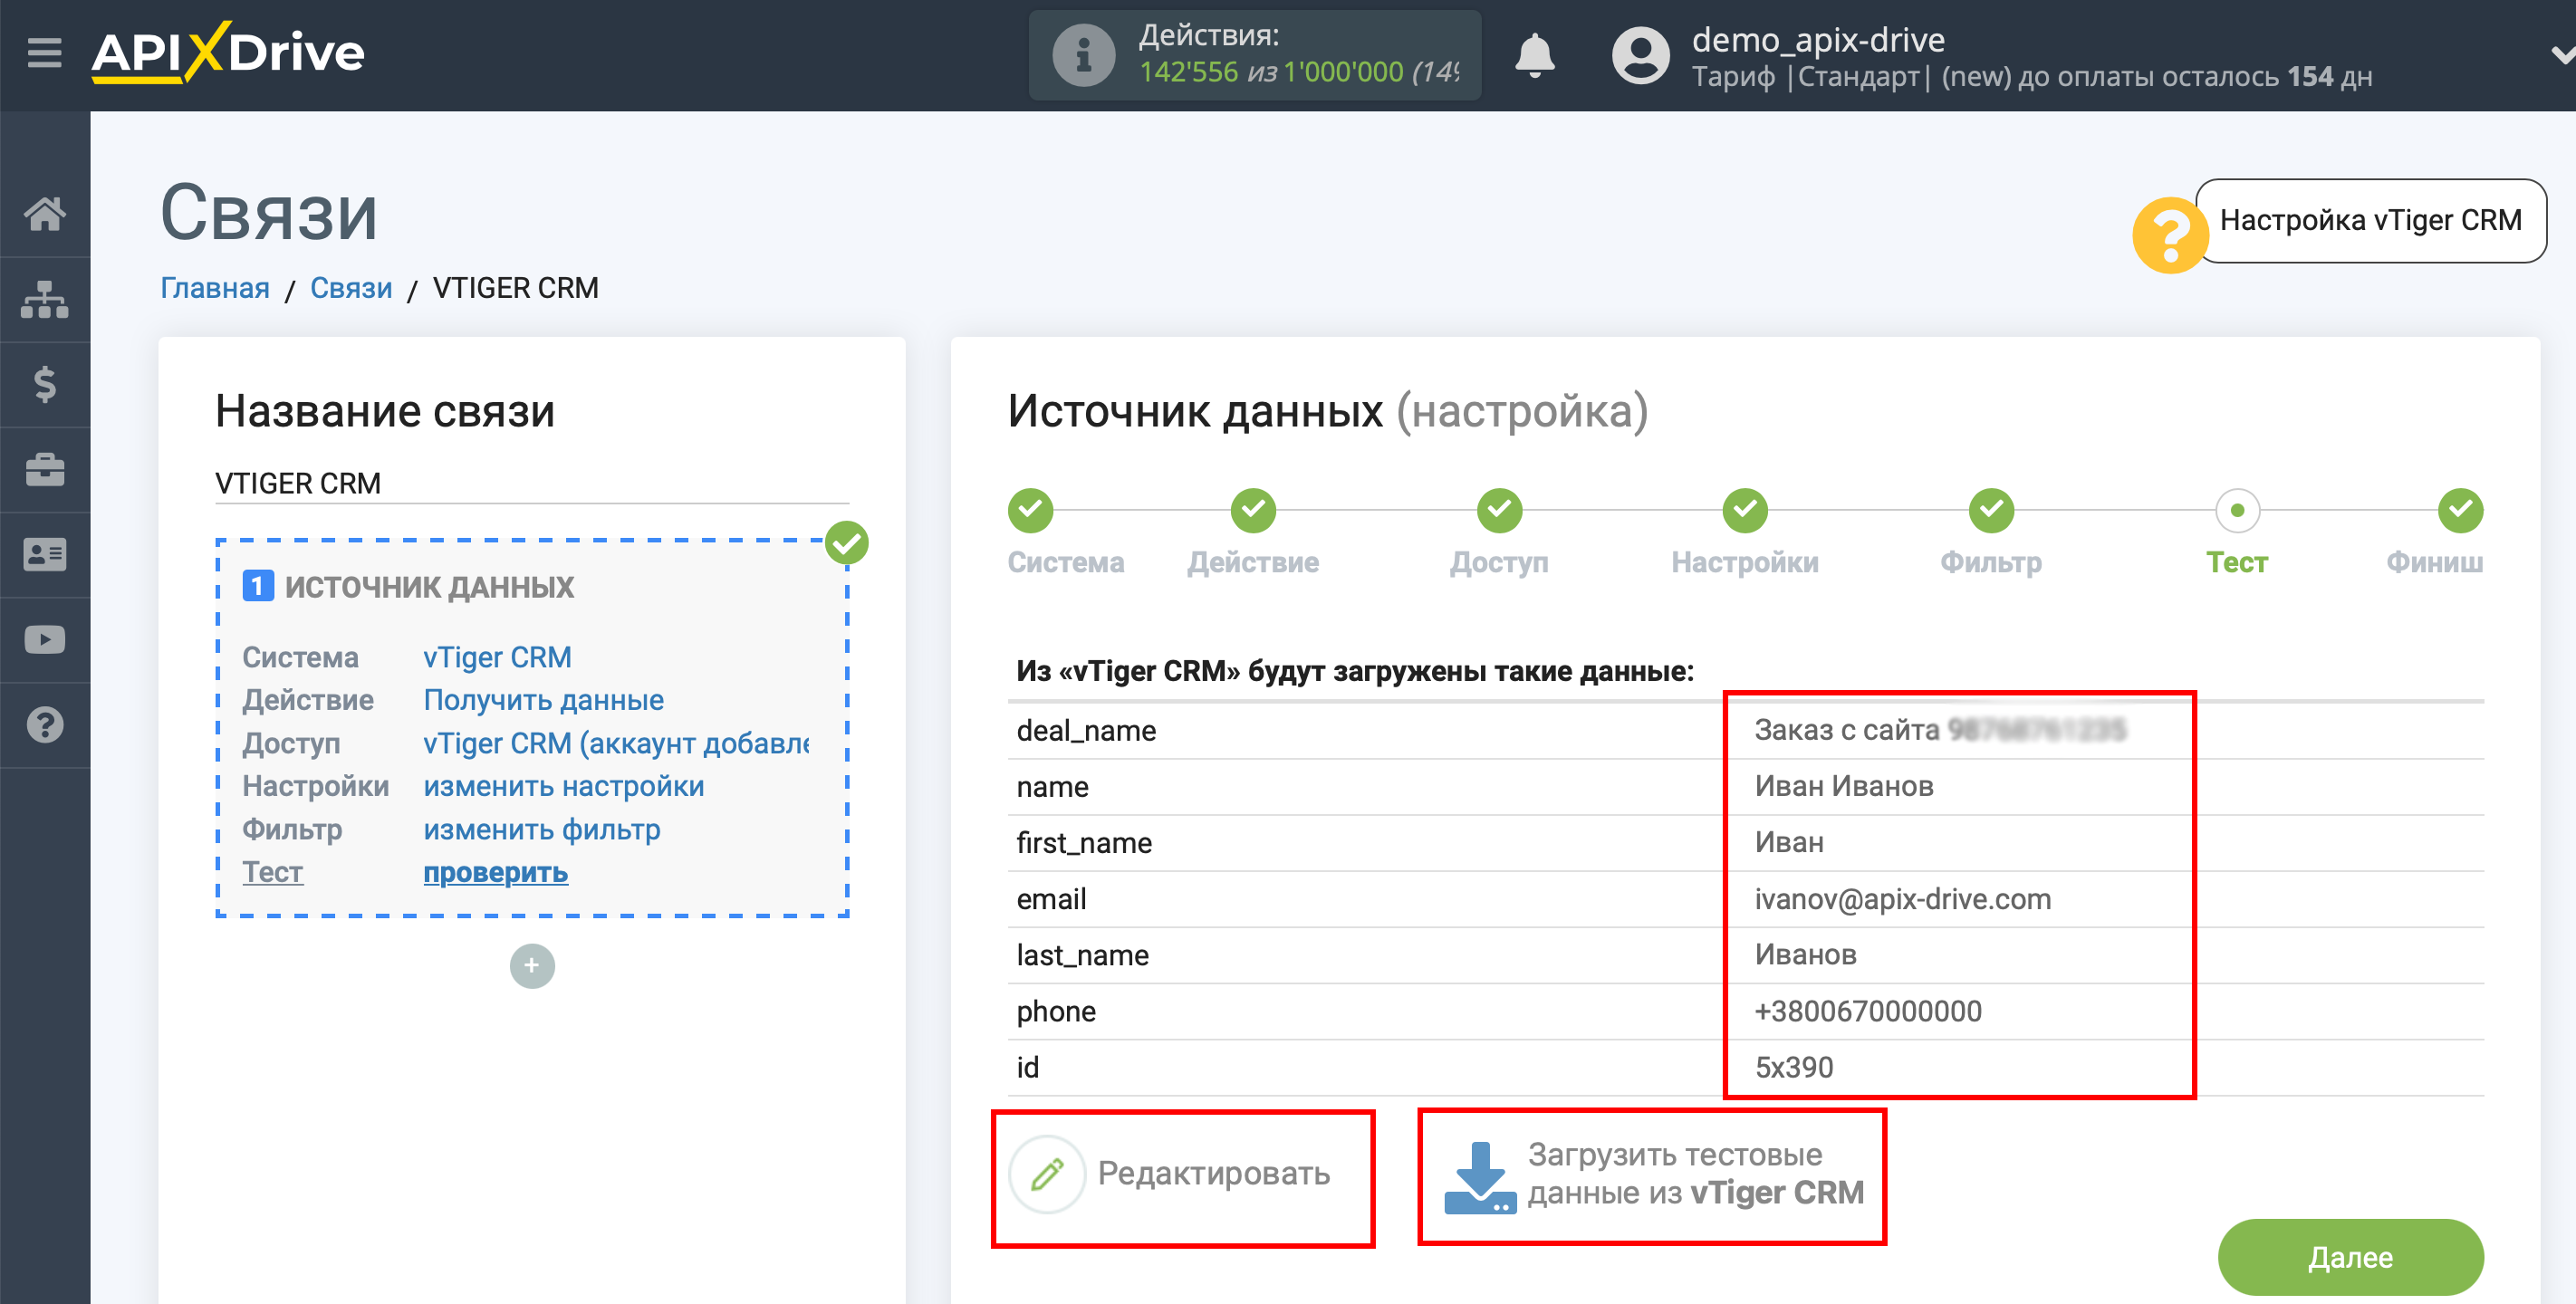
Task: Open Получить данные action link
Action: pyautogui.click(x=543, y=700)
